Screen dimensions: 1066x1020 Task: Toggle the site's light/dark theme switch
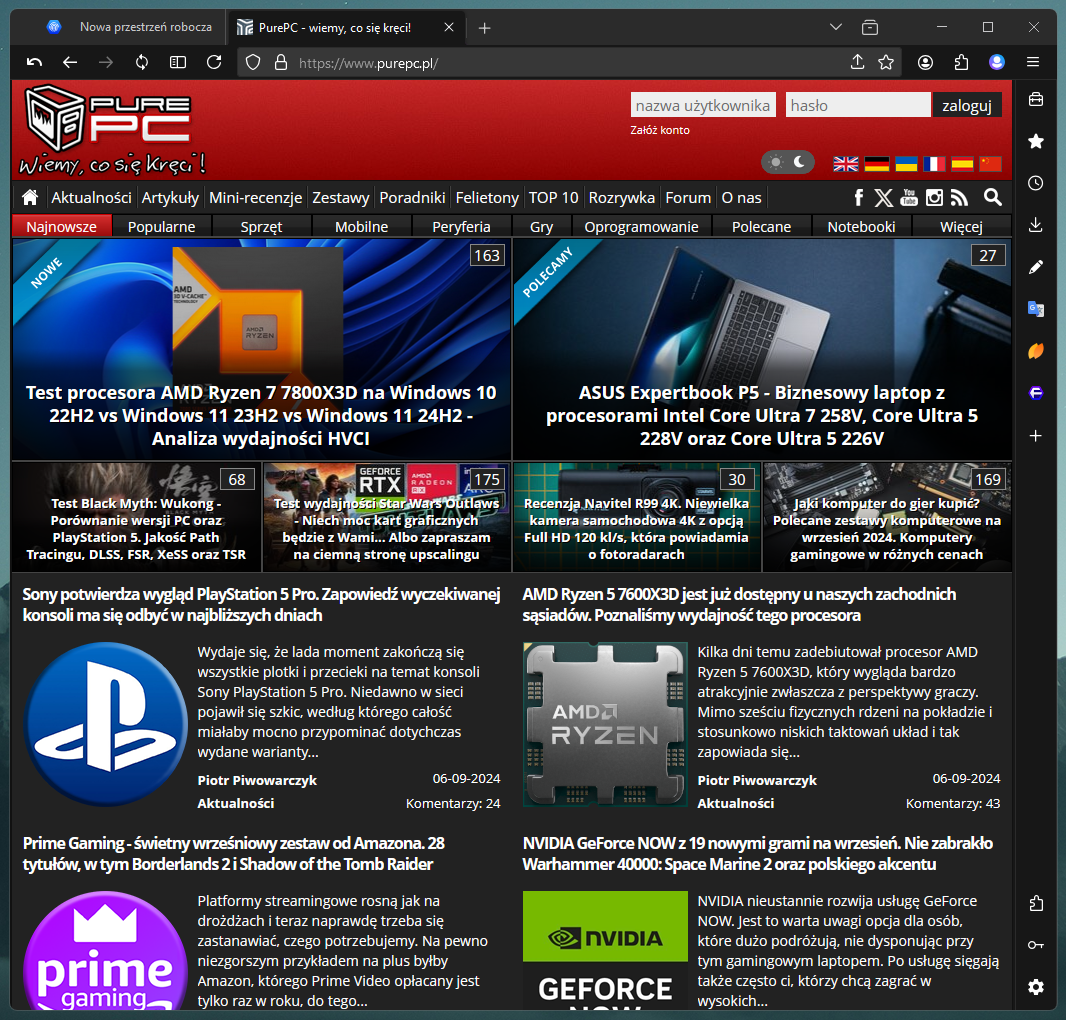point(788,162)
